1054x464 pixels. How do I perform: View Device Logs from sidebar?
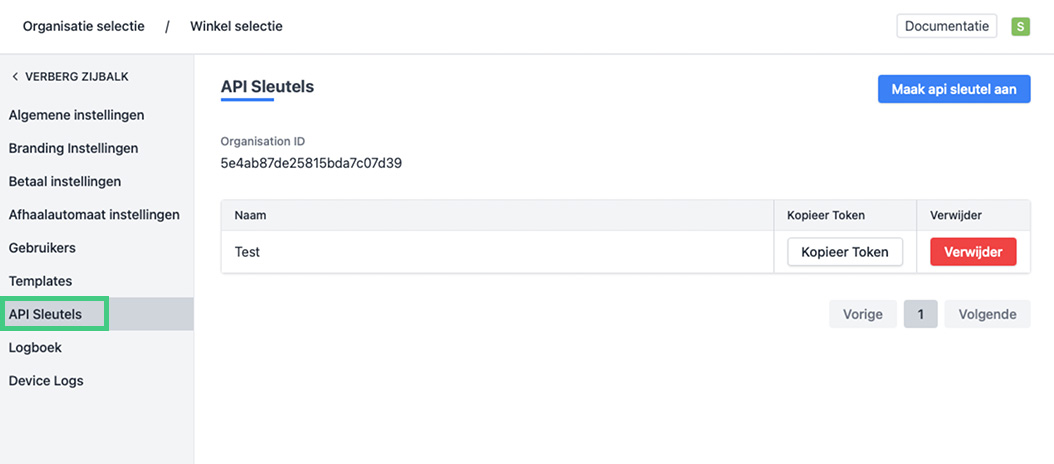coord(46,381)
